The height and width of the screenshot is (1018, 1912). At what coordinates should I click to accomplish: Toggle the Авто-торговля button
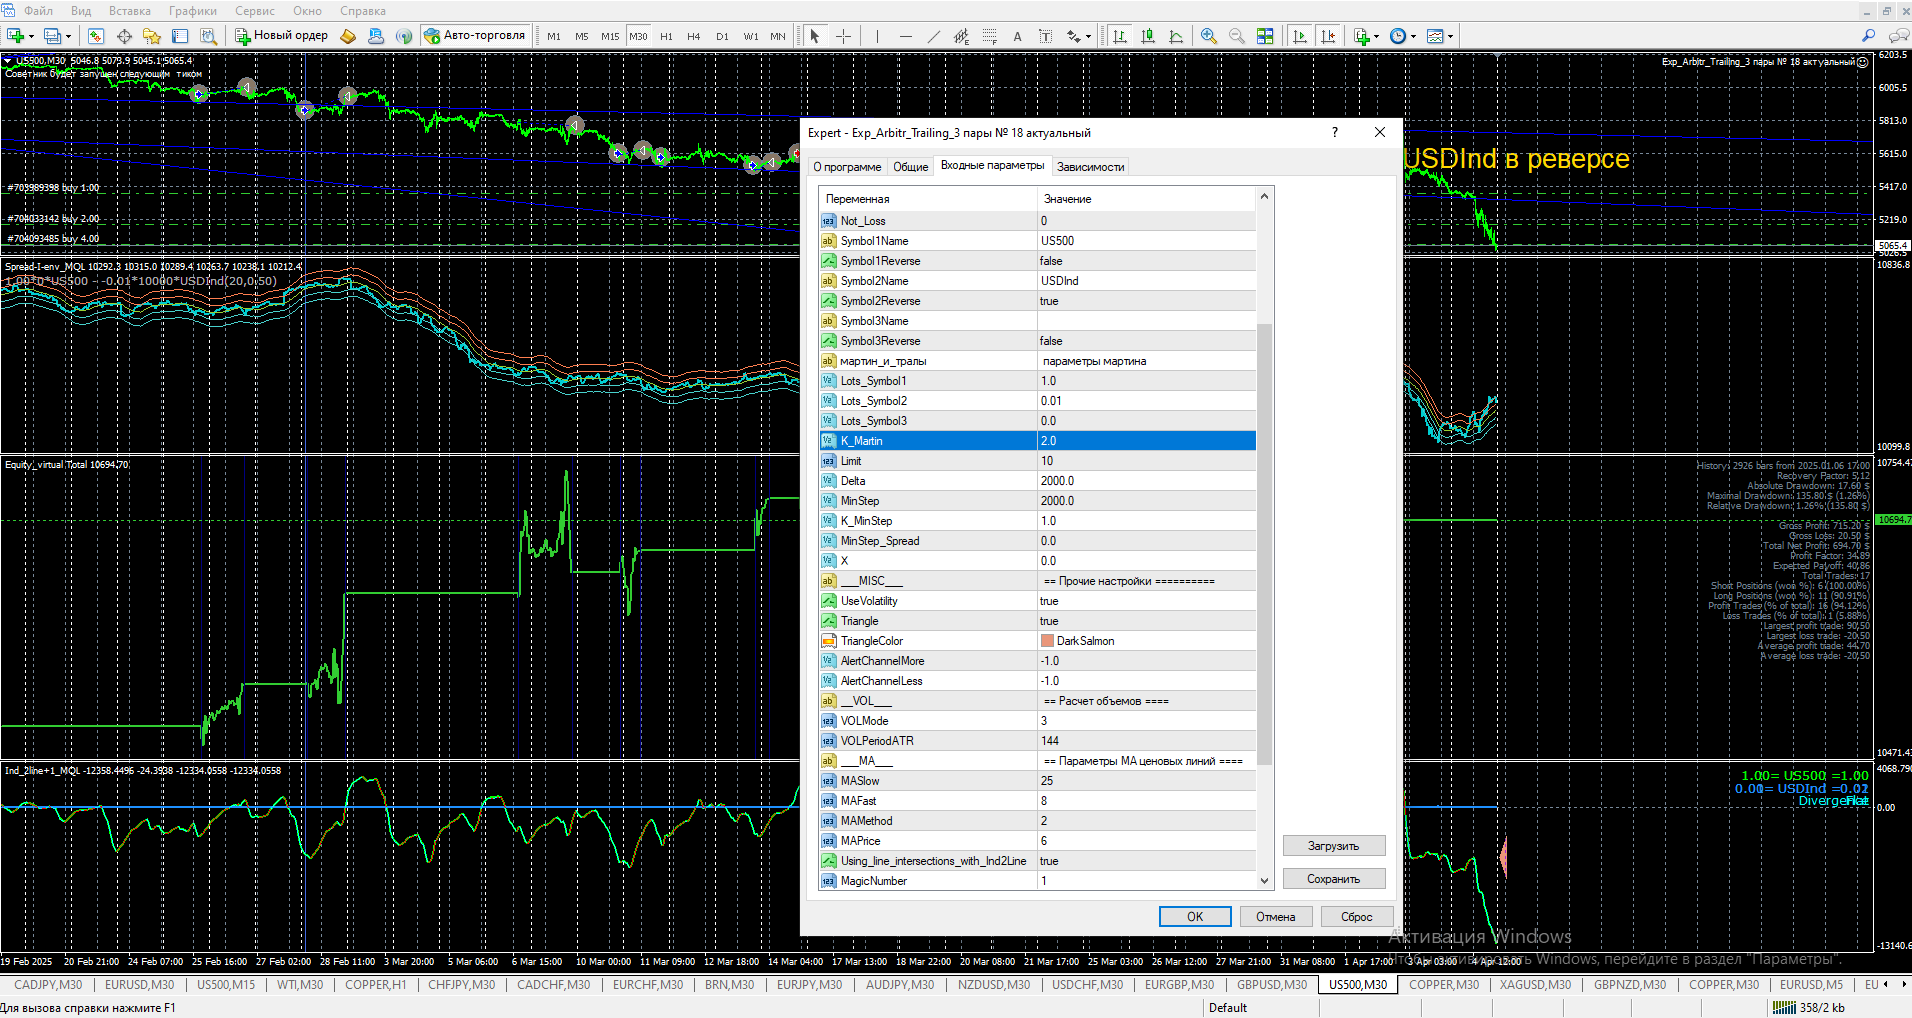point(475,36)
